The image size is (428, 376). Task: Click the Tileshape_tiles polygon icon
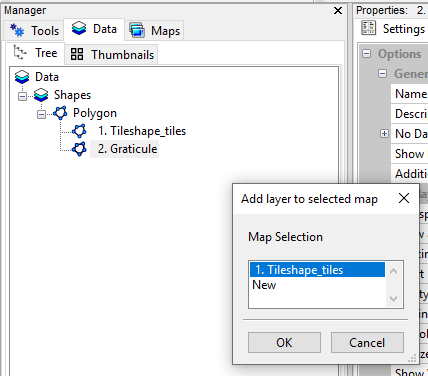coord(79,131)
